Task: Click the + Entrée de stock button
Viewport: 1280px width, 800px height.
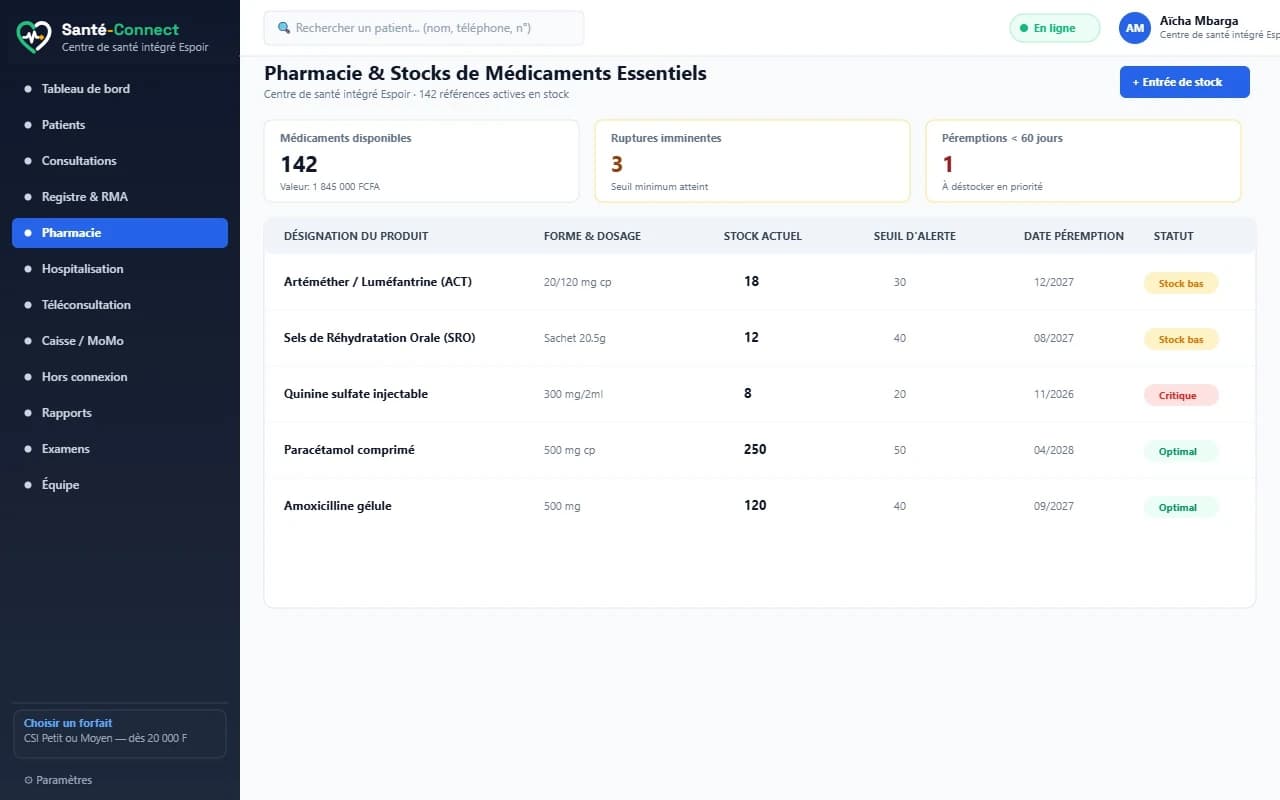Action: pyautogui.click(x=1184, y=82)
